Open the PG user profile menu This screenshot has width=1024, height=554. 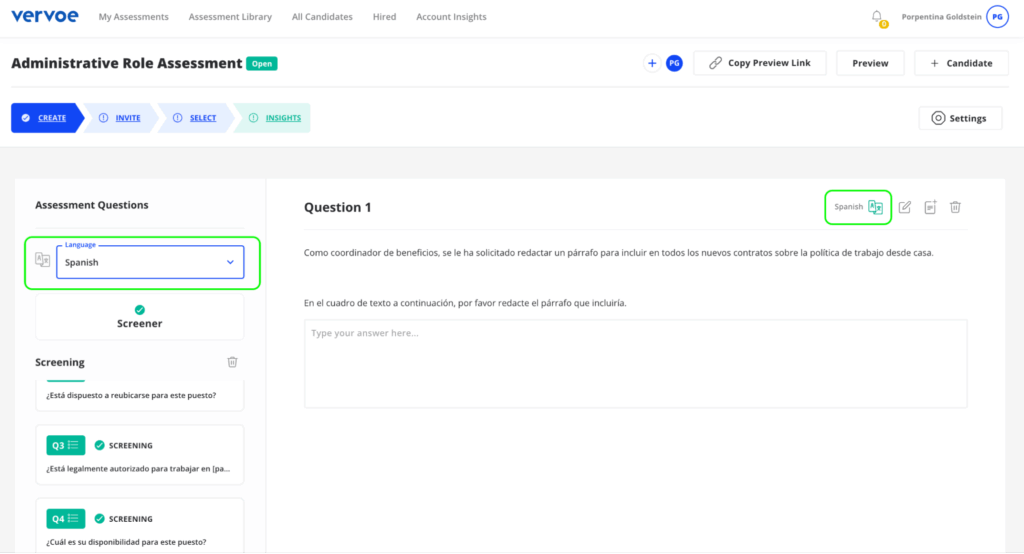(x=997, y=17)
